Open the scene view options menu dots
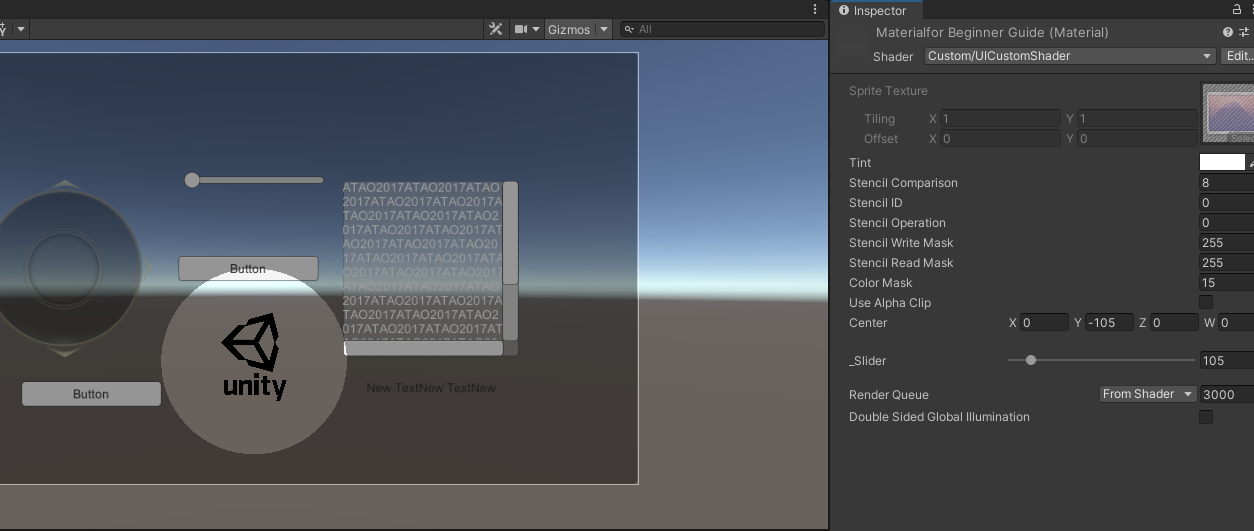The image size is (1254, 531). click(815, 9)
